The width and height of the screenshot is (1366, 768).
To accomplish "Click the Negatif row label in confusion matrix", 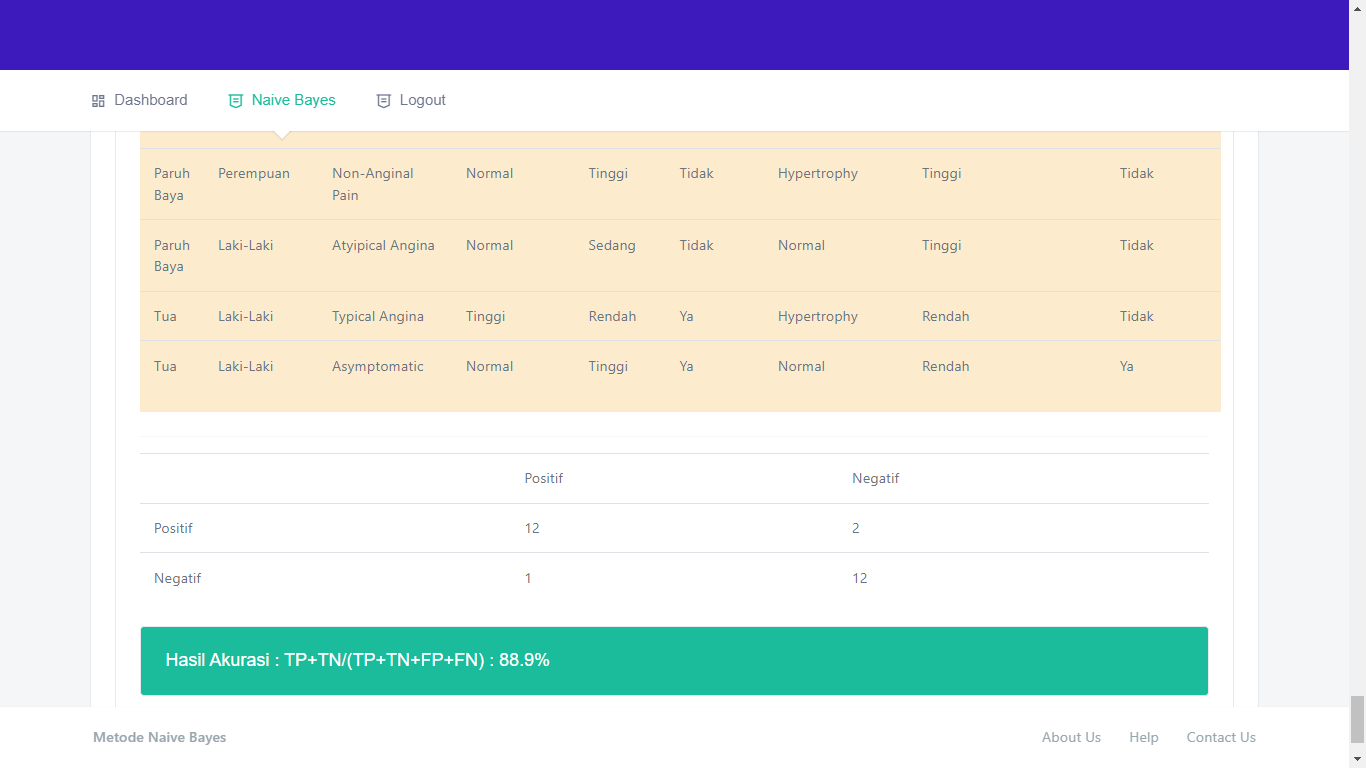I will (177, 578).
